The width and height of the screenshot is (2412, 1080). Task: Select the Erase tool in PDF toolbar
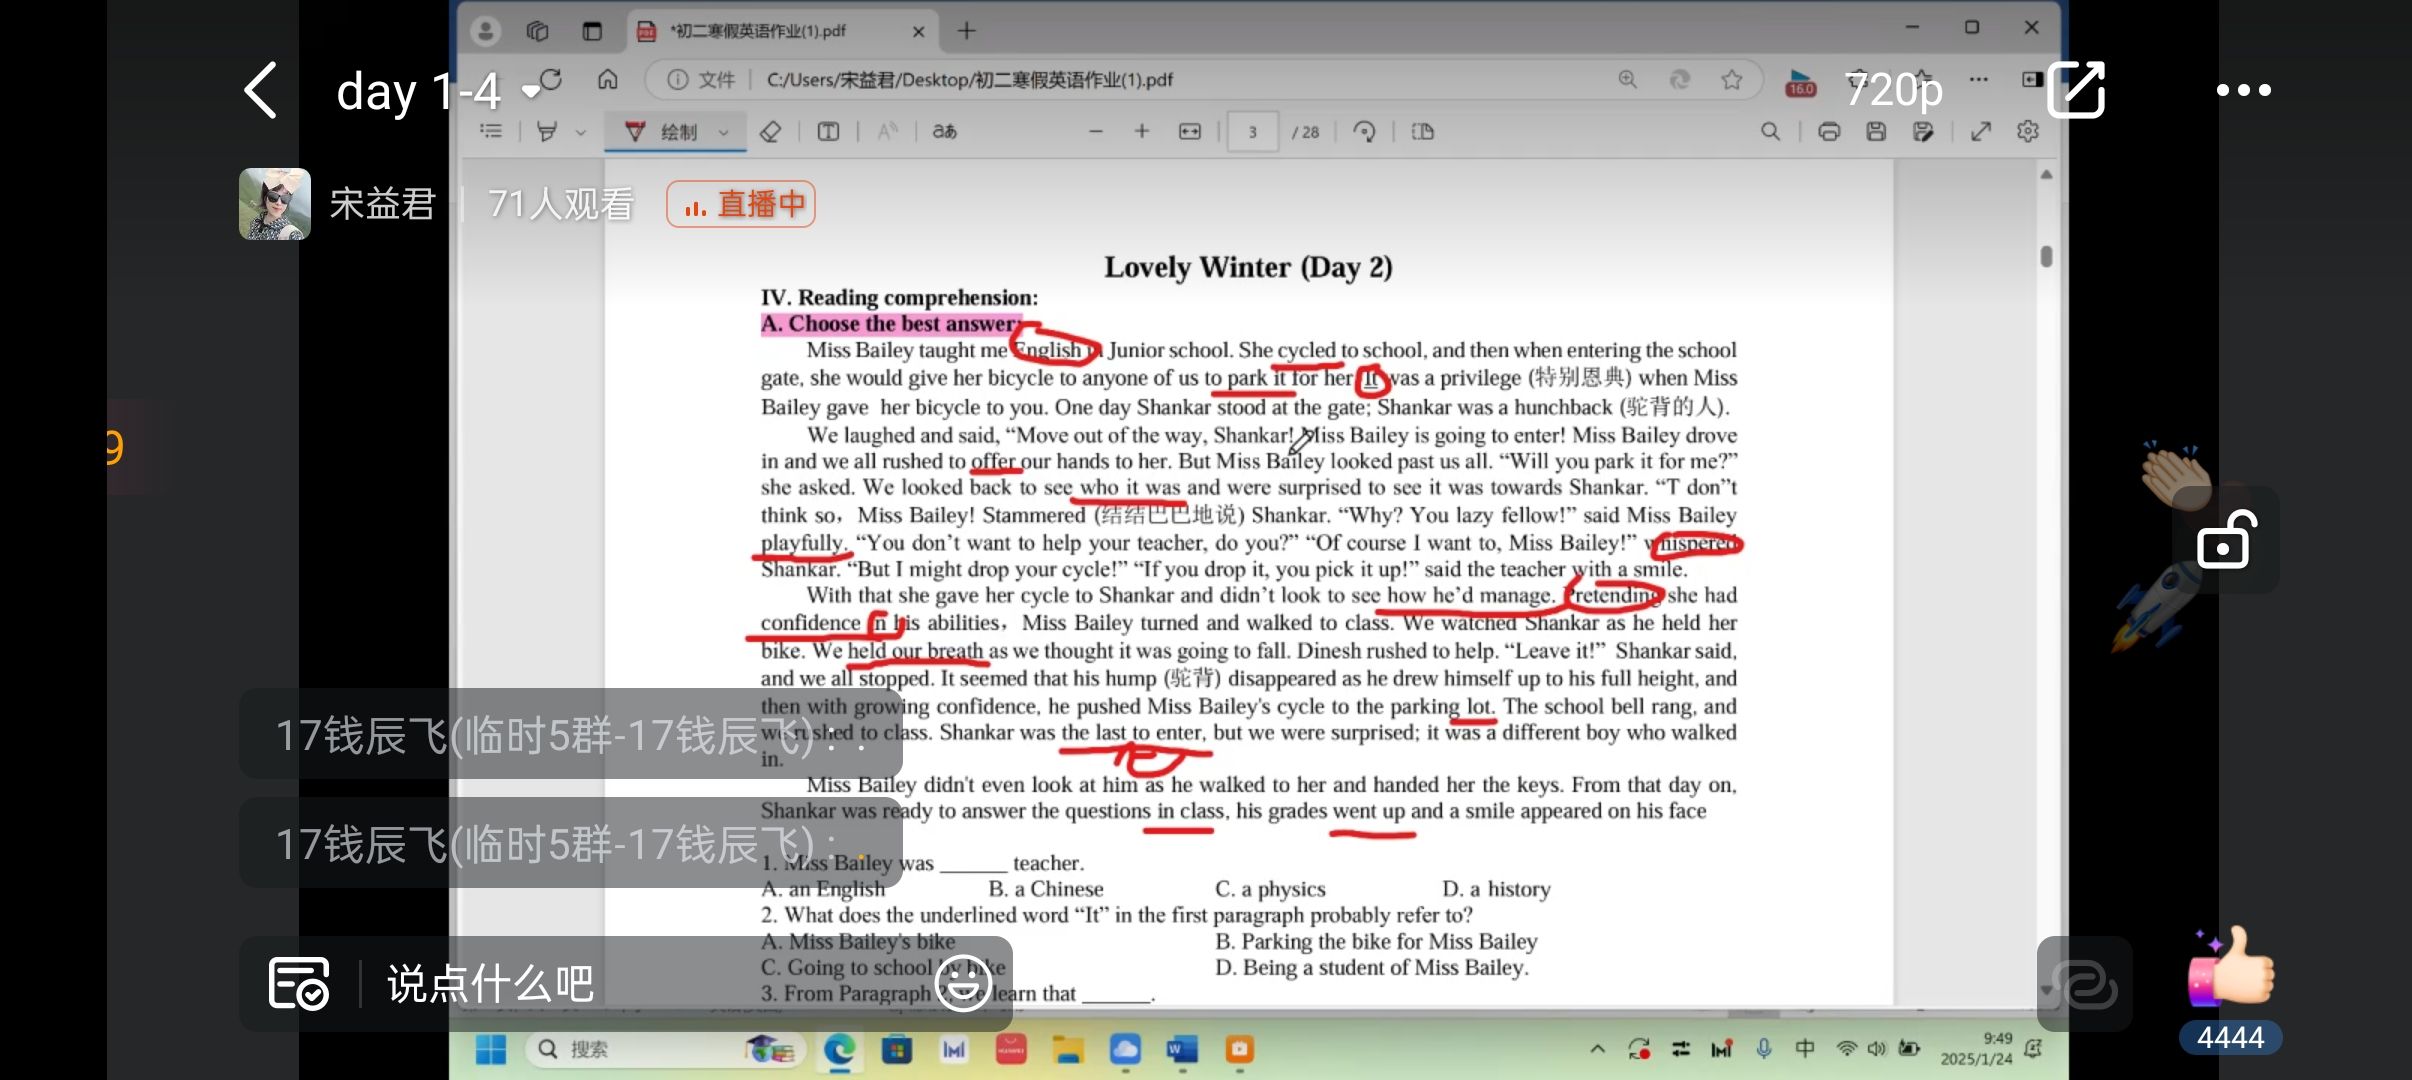(x=770, y=132)
